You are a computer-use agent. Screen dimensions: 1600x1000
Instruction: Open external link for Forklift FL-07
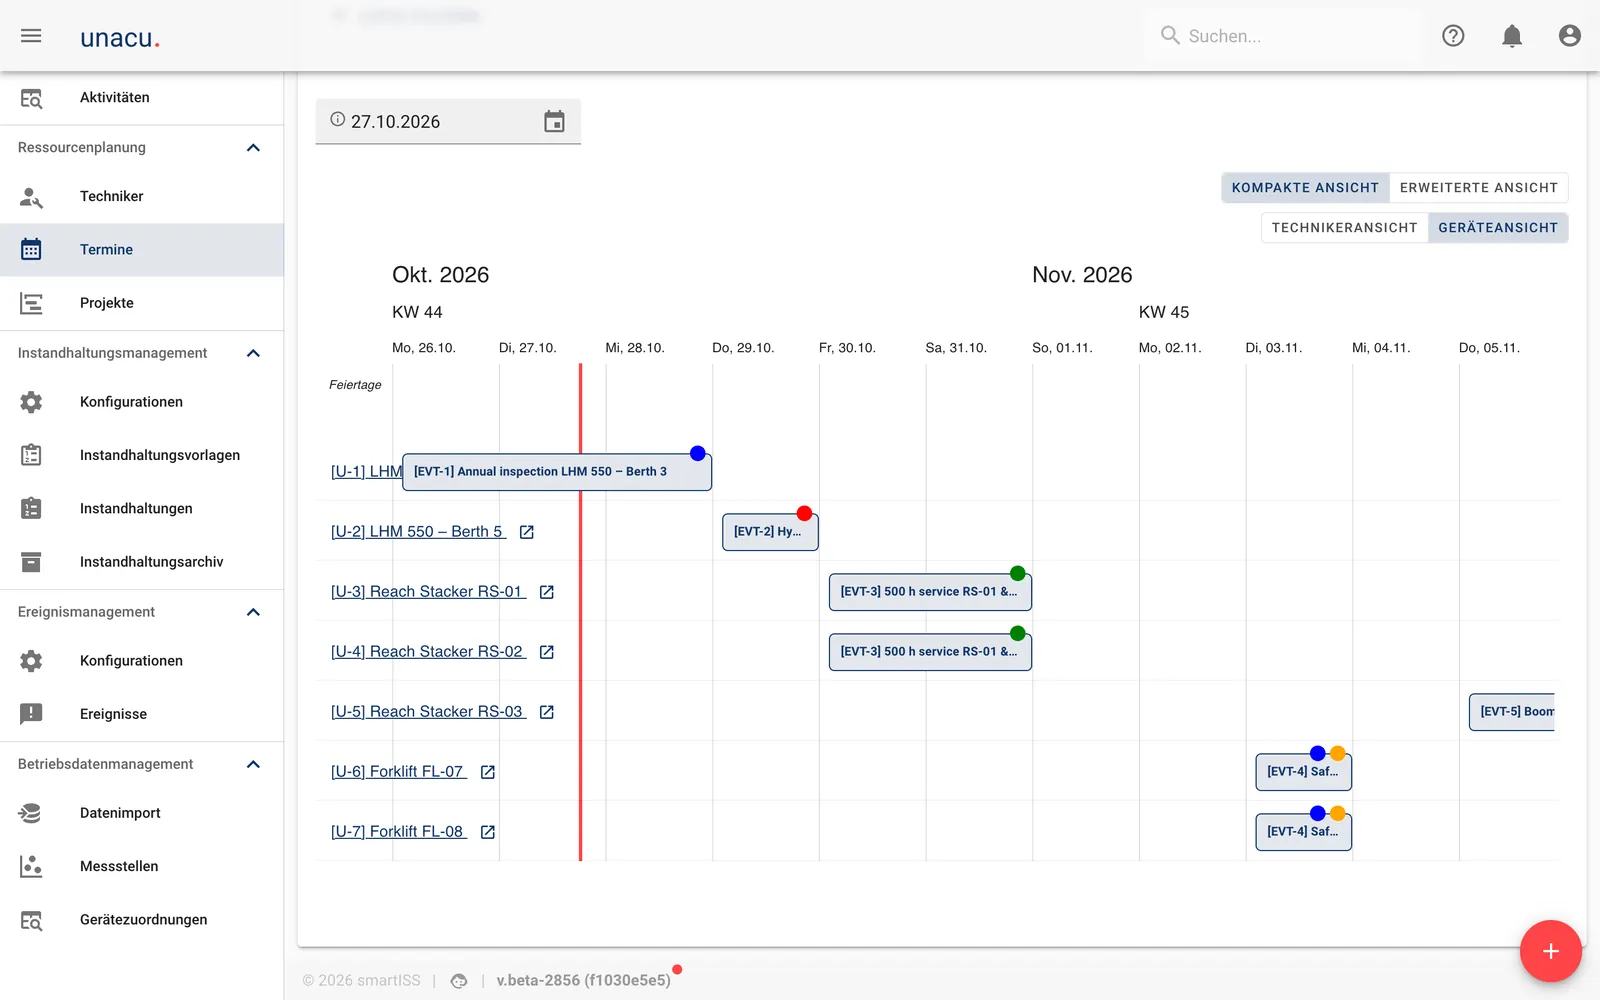[488, 772]
